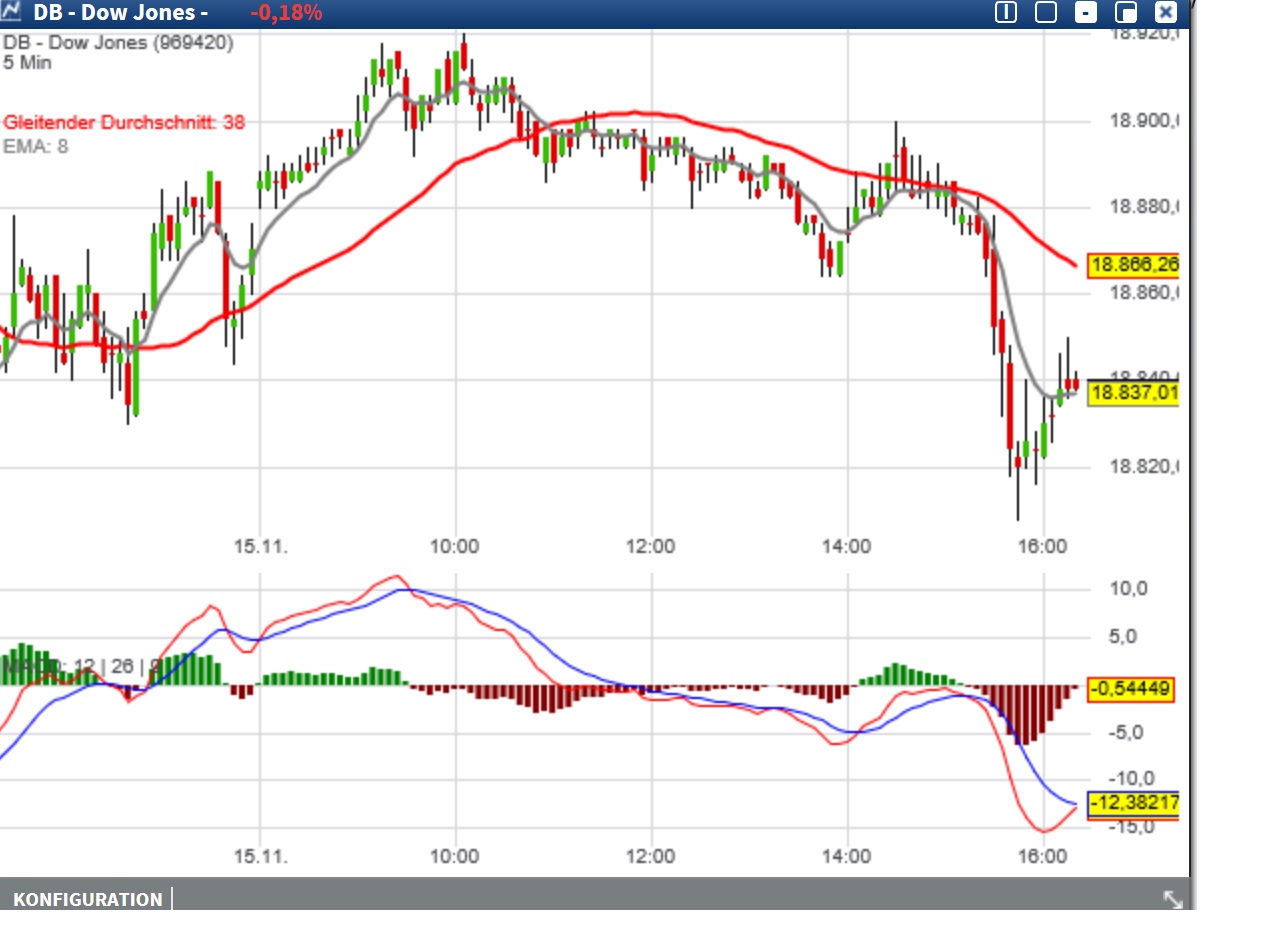Select the 18.866,26 moving average value label
This screenshot has width=1262, height=941.
point(1131,264)
